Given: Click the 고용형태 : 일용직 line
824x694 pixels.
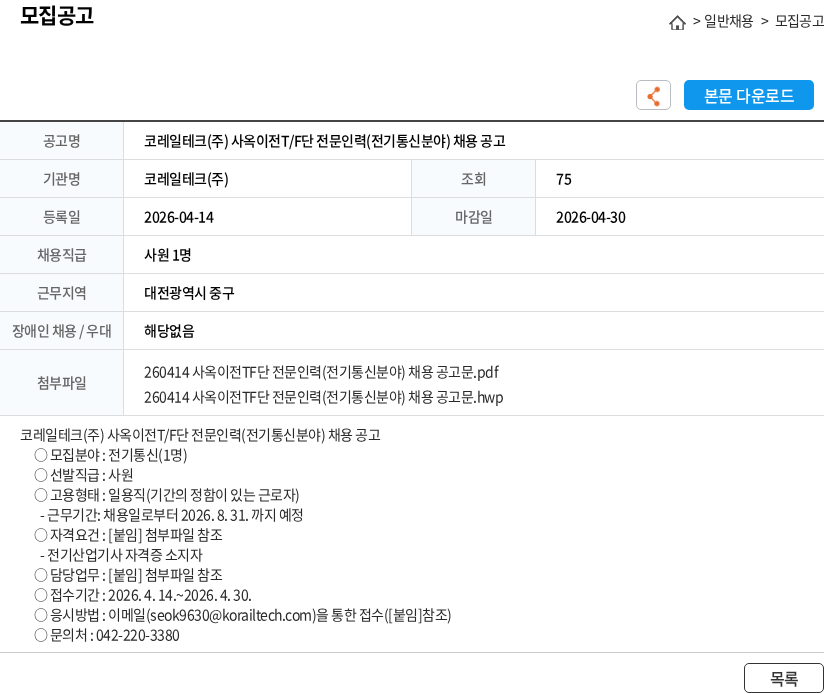Looking at the screenshot, I should [x=167, y=495].
